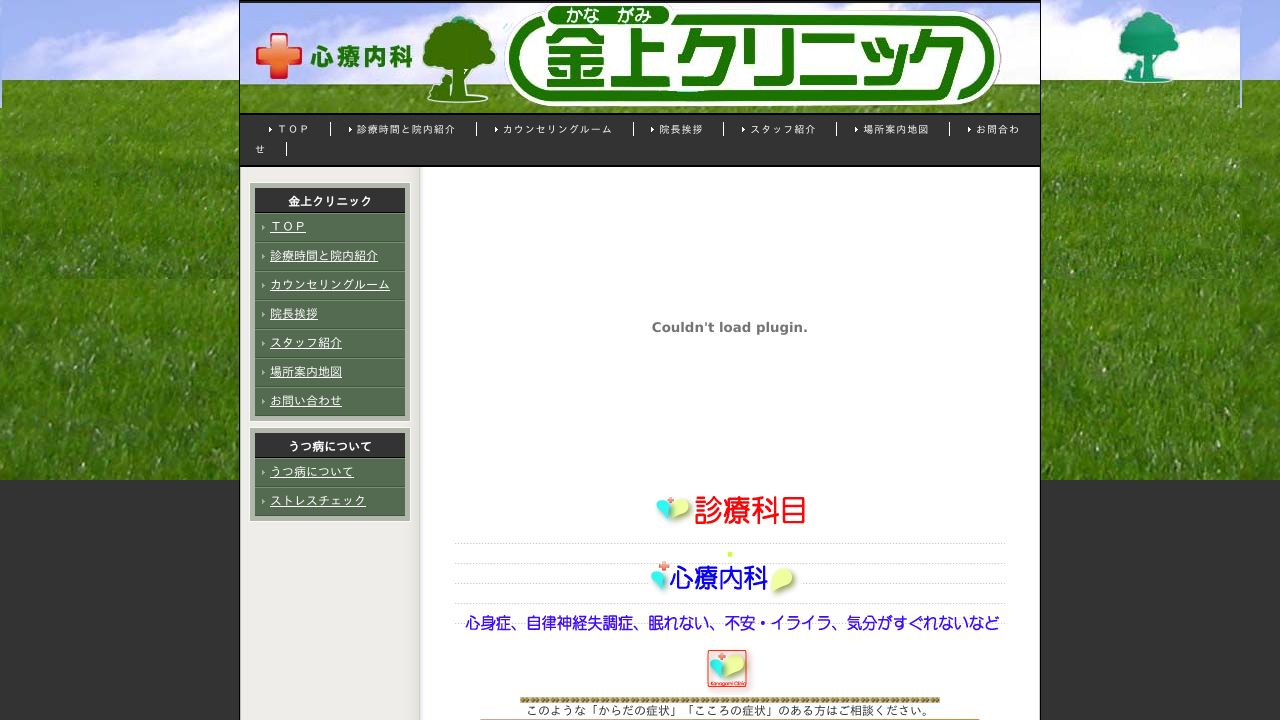The image size is (1280, 720).
Task: Click the ＴＯＰ sidebar entry
Action: coord(288,227)
